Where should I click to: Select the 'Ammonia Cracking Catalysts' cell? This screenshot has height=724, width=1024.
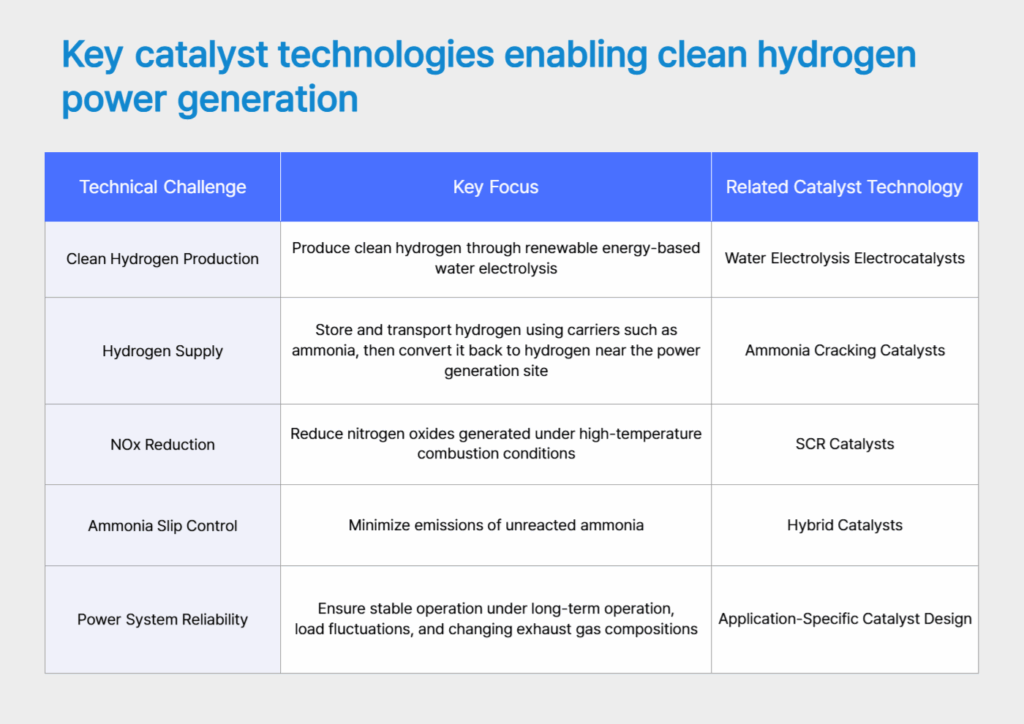(x=844, y=351)
